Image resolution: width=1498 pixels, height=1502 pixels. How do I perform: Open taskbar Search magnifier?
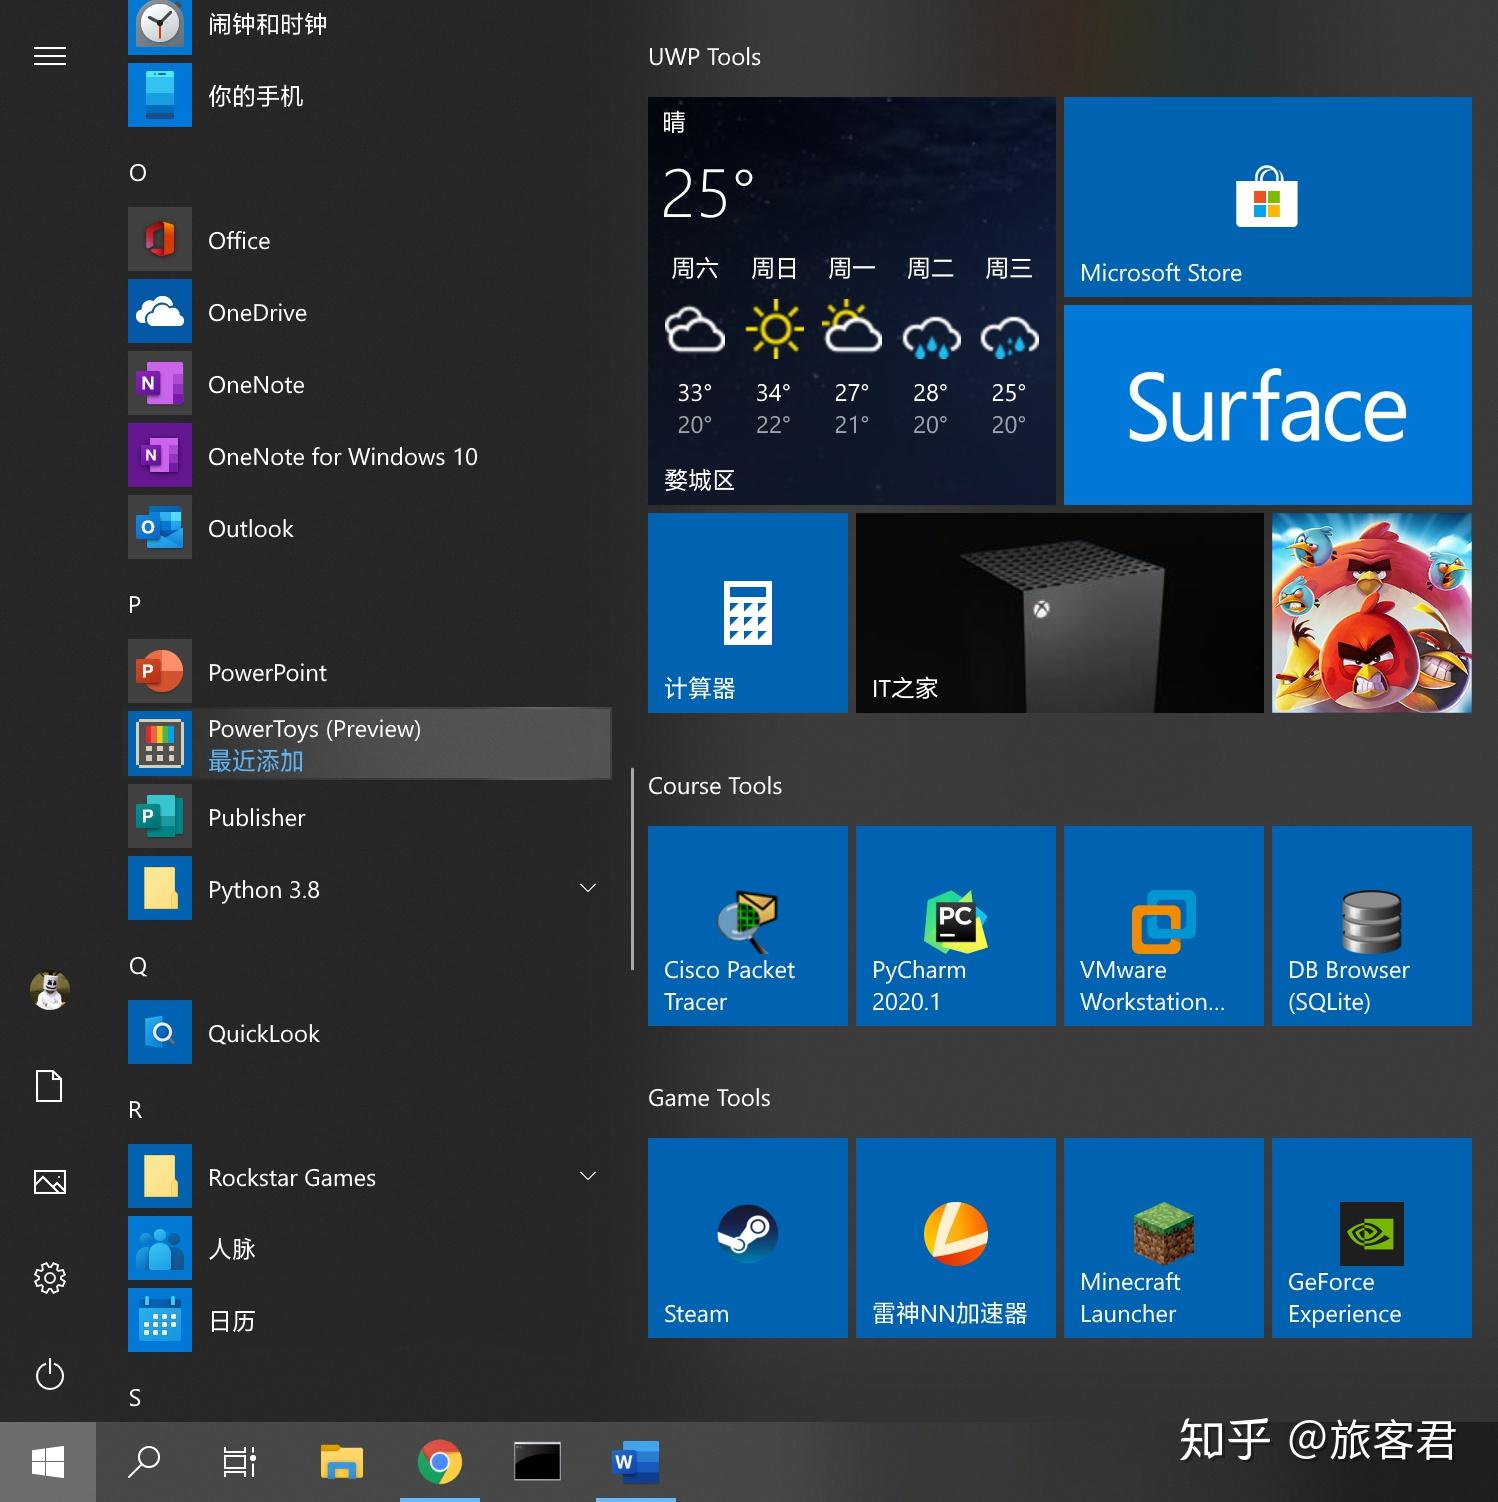pos(144,1462)
